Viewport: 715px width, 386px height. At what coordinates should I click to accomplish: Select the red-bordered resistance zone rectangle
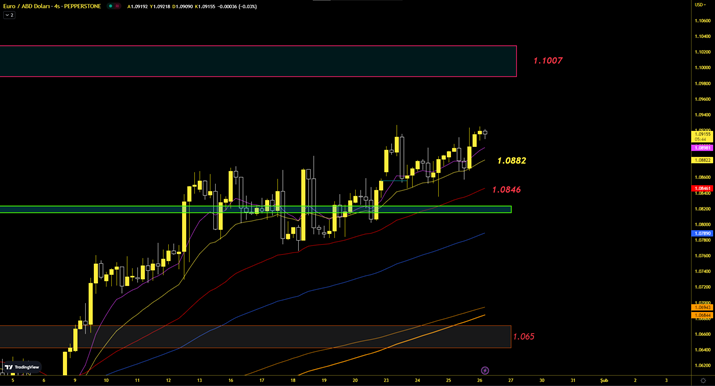(258, 61)
